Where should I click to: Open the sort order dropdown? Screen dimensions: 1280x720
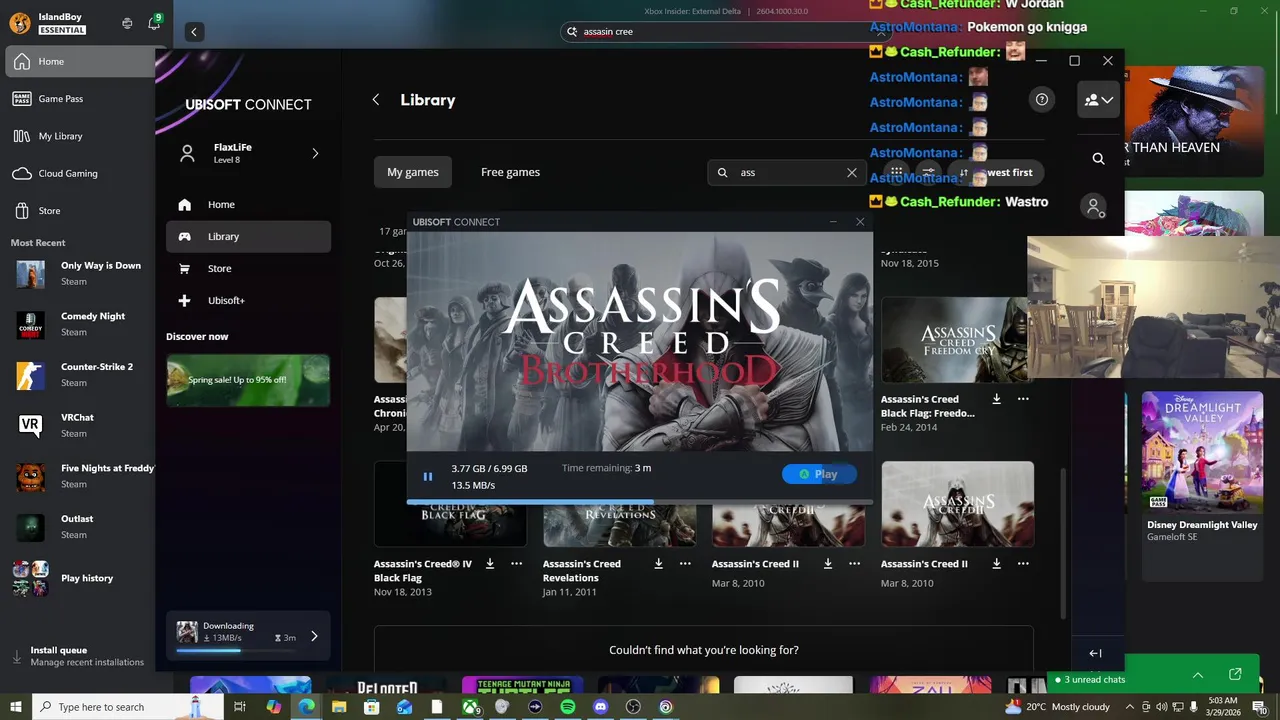tap(997, 172)
